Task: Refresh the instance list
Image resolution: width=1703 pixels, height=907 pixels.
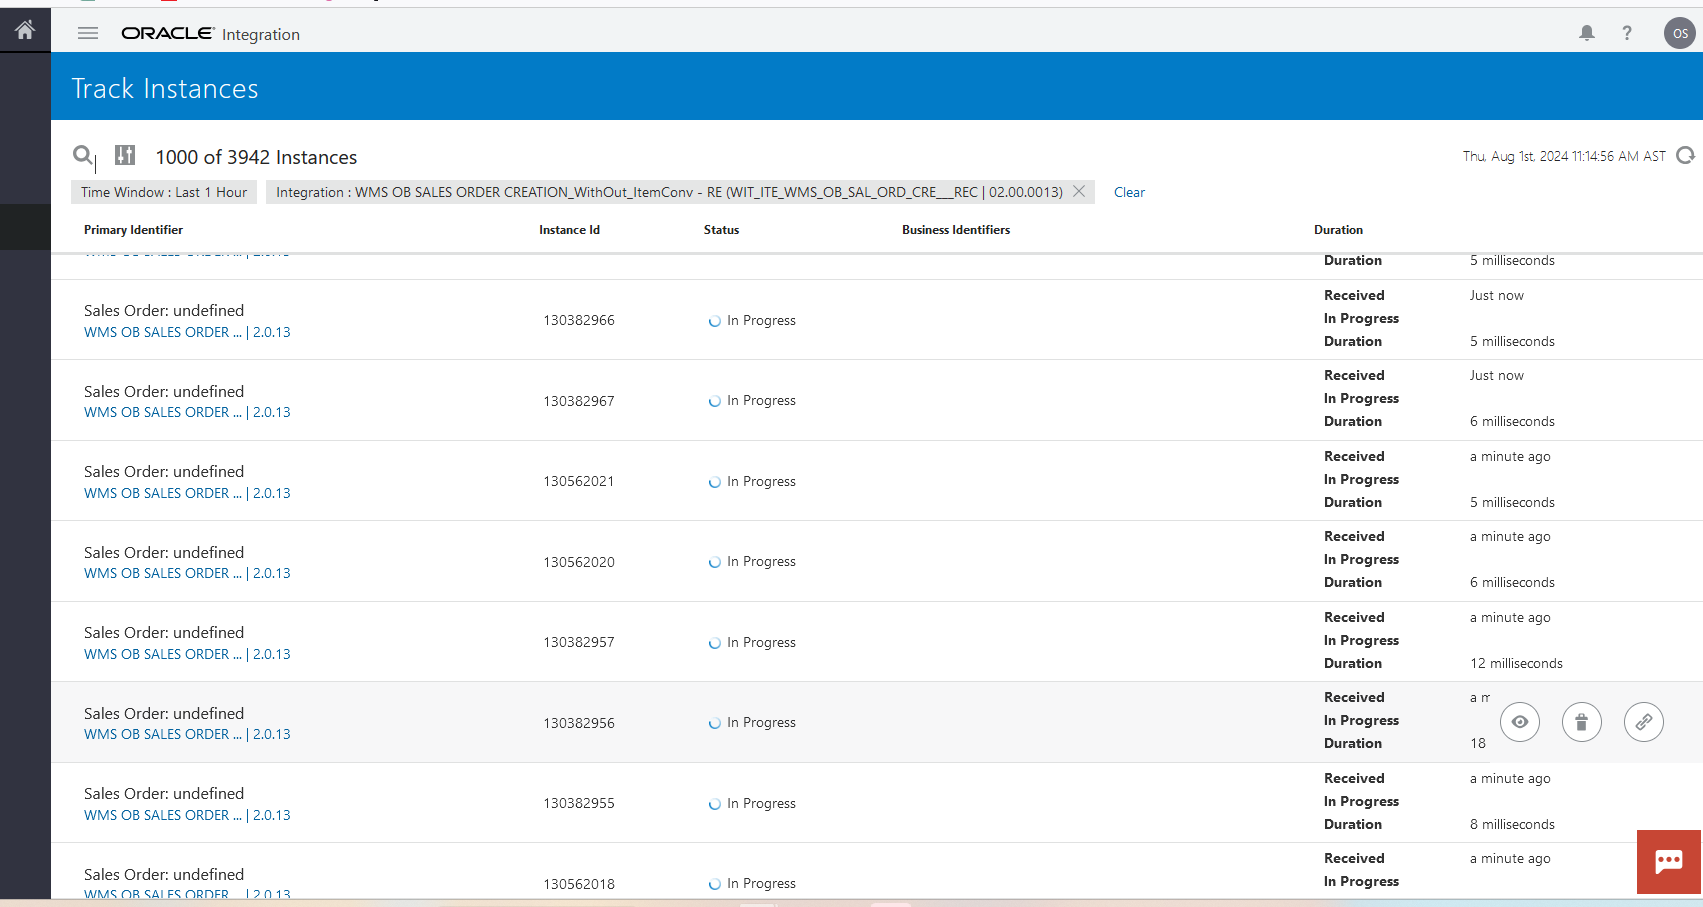Action: click(x=1685, y=155)
